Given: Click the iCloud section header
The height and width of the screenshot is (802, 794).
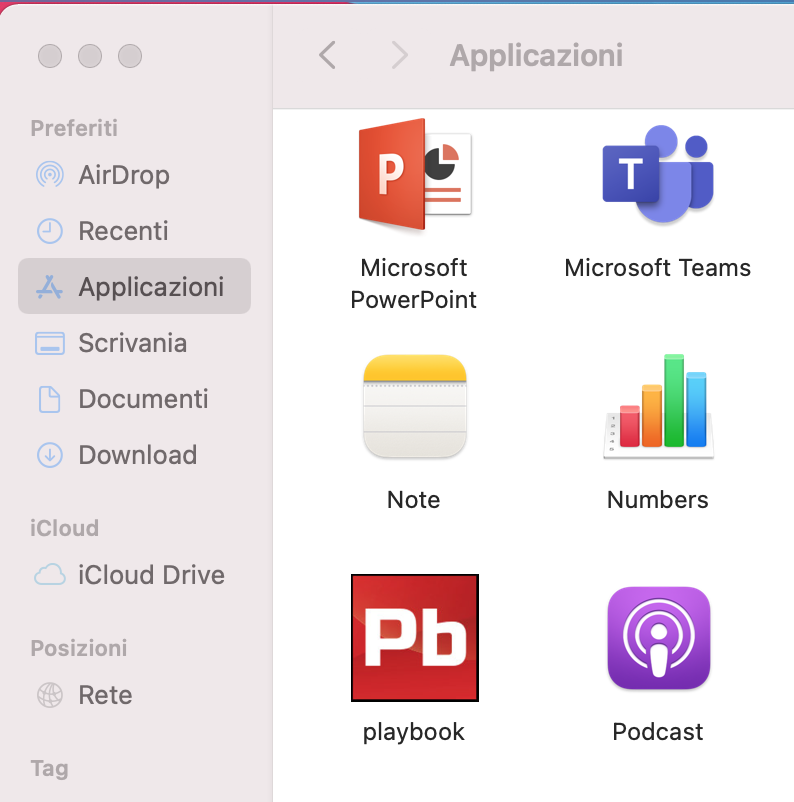Looking at the screenshot, I should [64, 528].
